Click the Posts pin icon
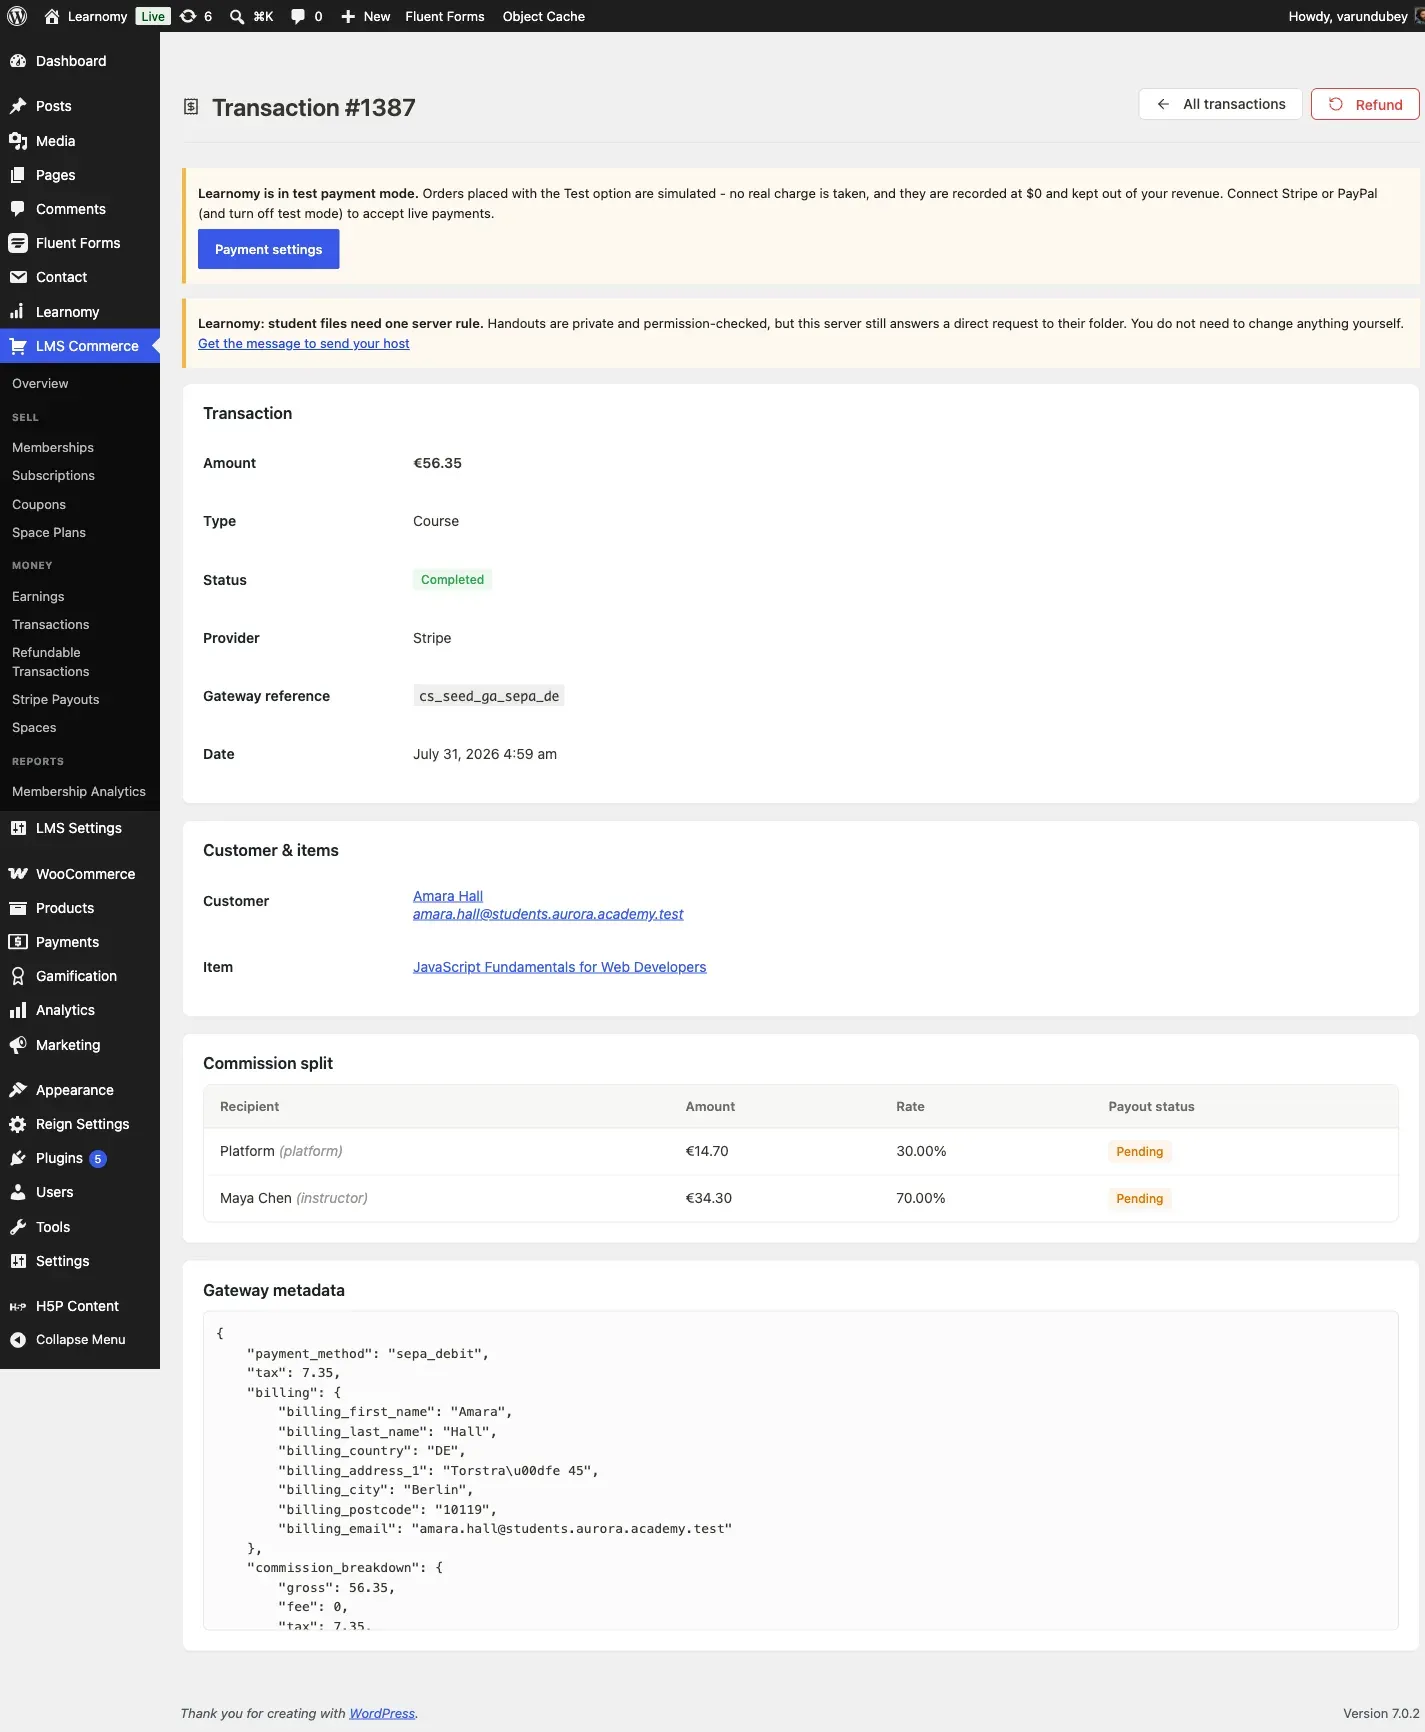1425x1732 pixels. tap(18, 106)
